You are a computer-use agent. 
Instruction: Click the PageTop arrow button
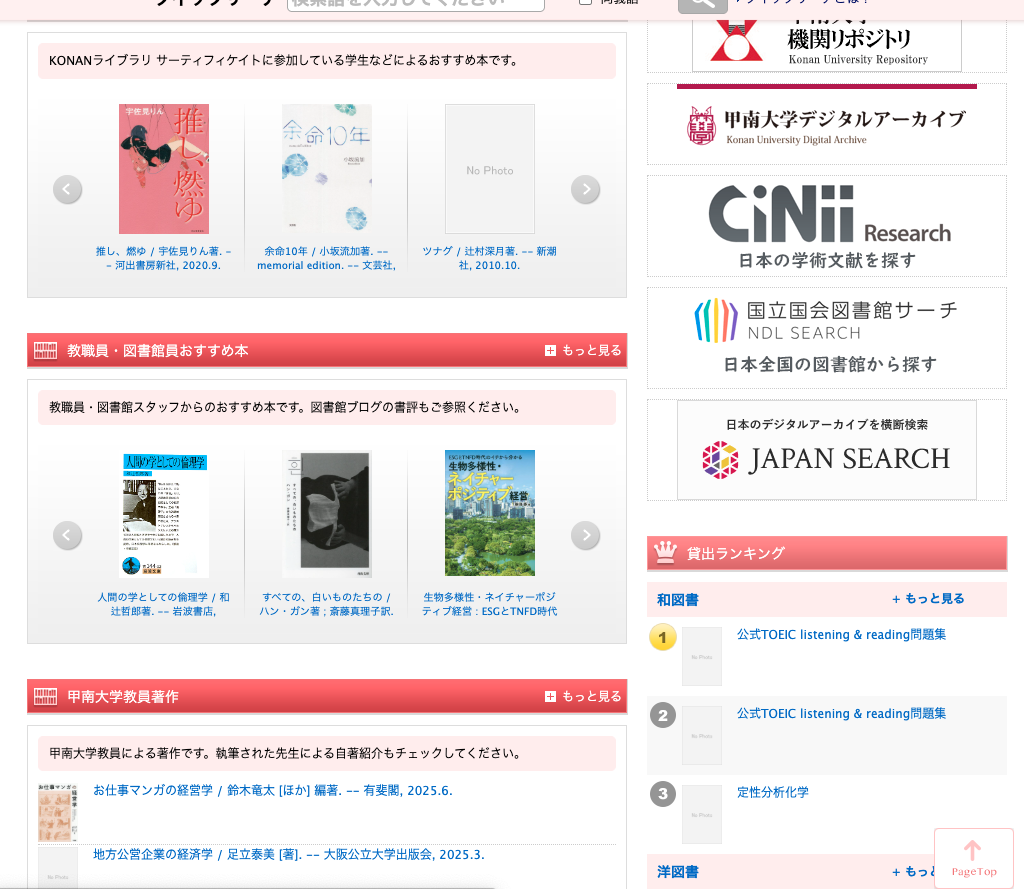[x=973, y=857]
